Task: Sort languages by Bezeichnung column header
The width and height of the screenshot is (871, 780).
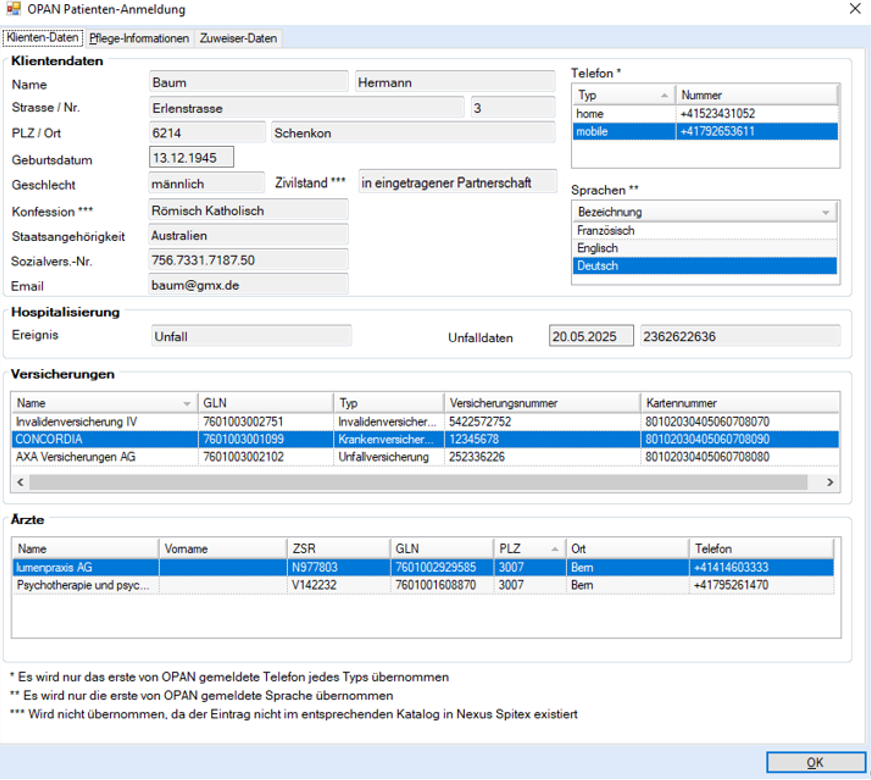Action: coord(700,212)
